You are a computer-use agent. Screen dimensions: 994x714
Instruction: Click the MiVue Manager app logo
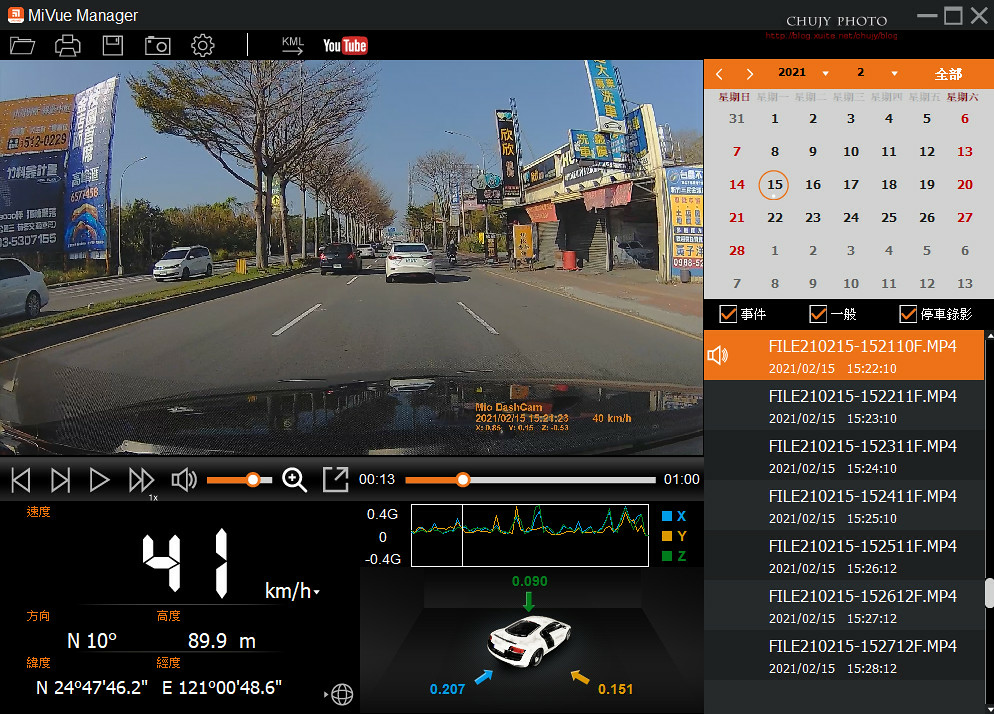15,15
